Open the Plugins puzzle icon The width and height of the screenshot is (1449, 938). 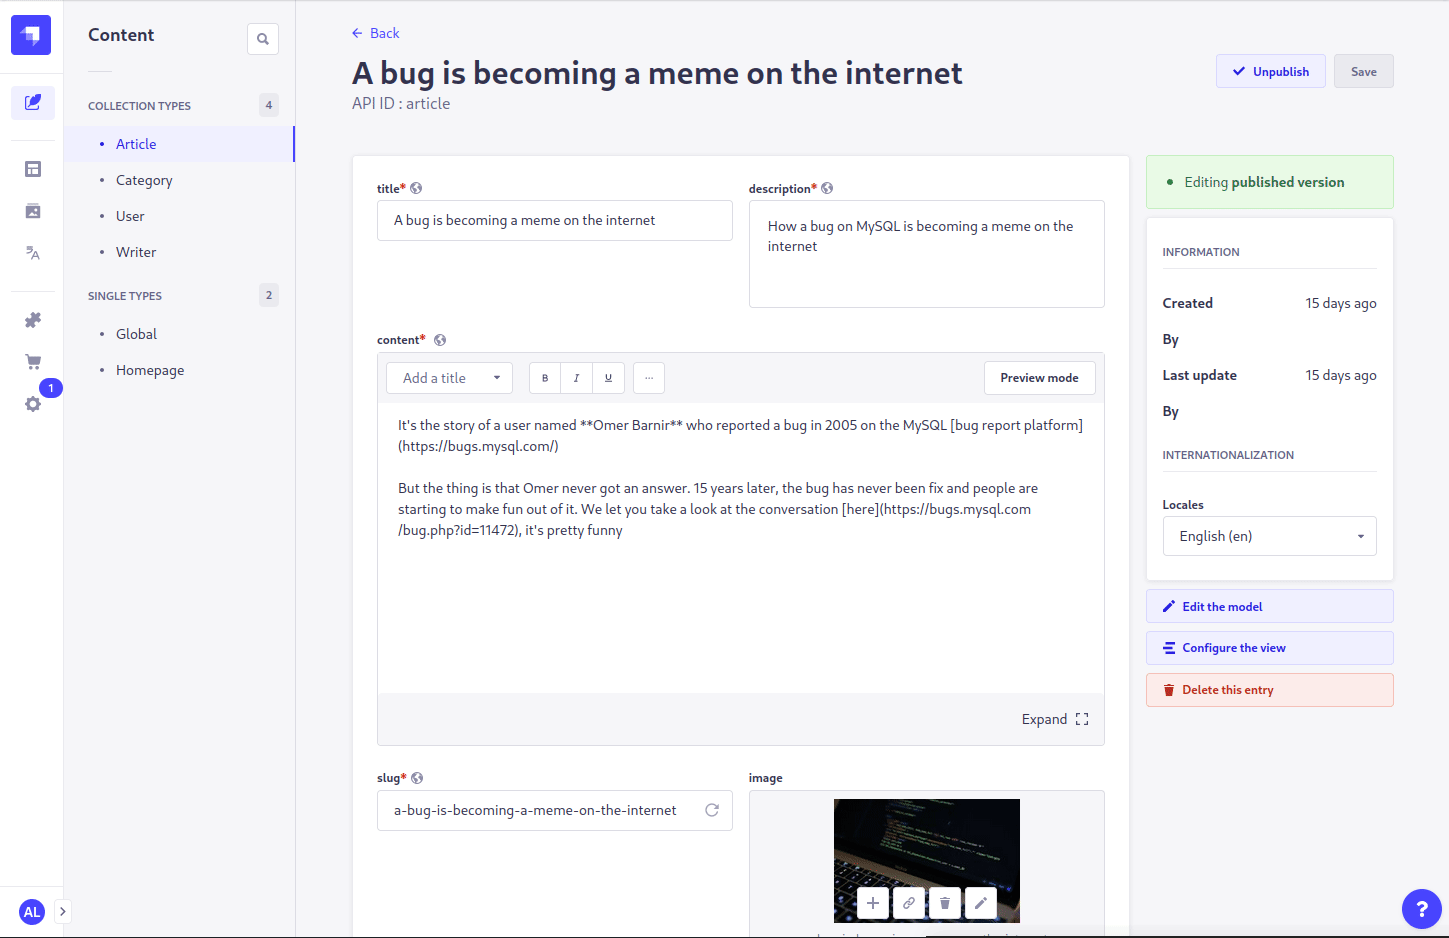click(33, 319)
